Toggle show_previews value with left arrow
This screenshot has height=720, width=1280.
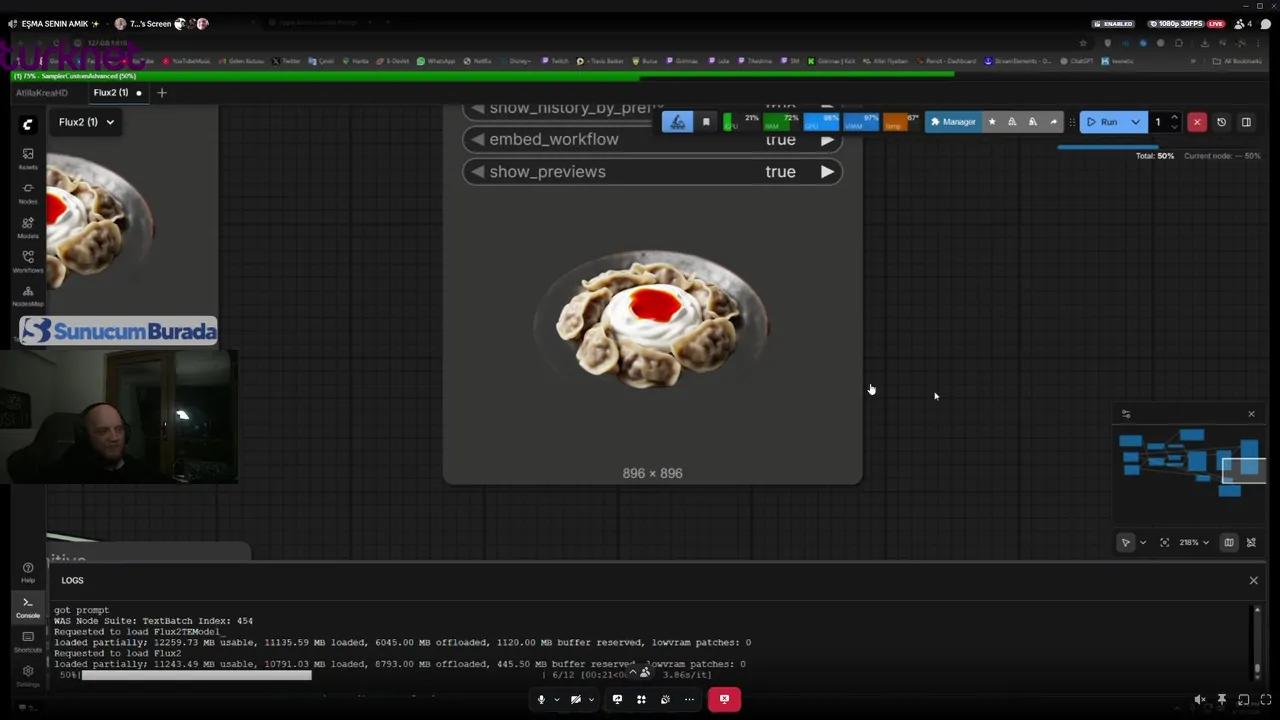point(478,172)
